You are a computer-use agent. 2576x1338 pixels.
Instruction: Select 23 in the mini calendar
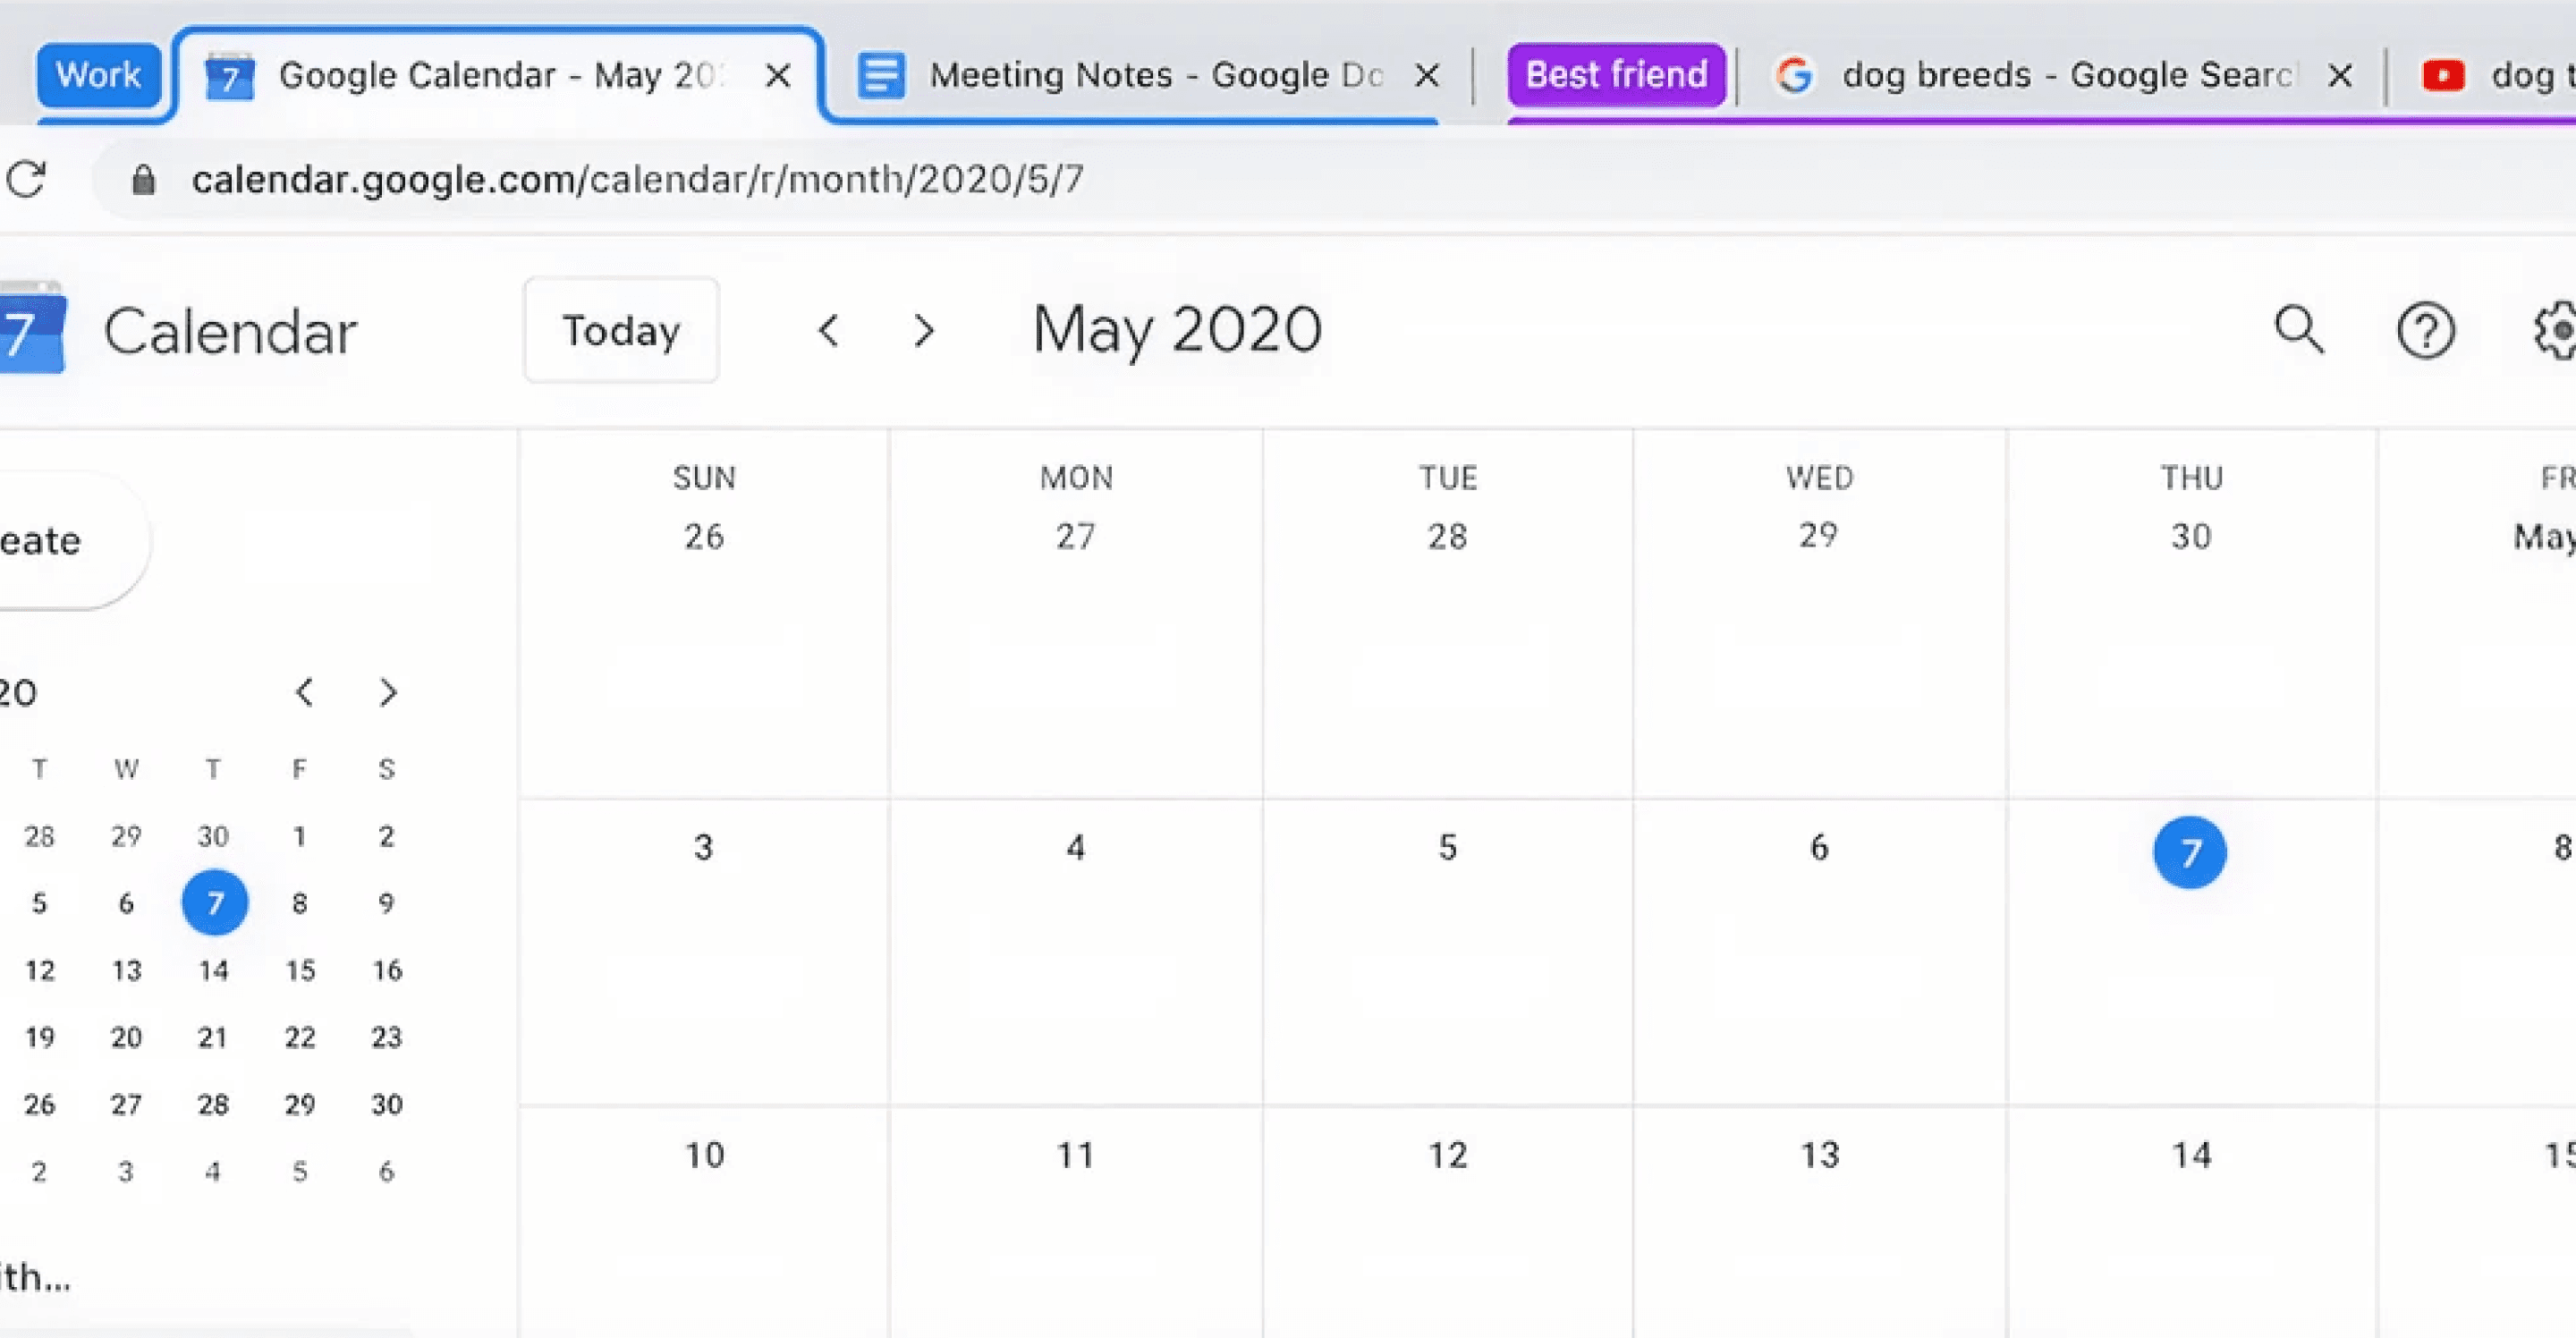(386, 1037)
